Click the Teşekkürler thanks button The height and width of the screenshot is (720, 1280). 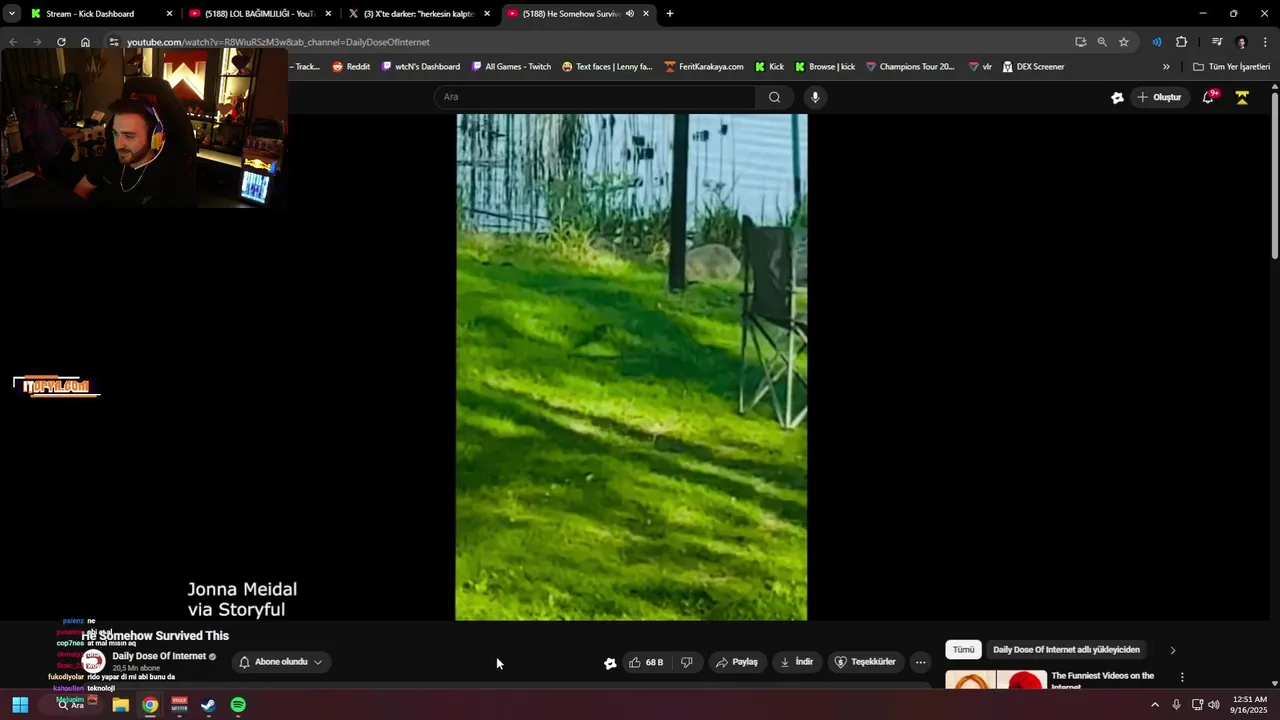865,662
